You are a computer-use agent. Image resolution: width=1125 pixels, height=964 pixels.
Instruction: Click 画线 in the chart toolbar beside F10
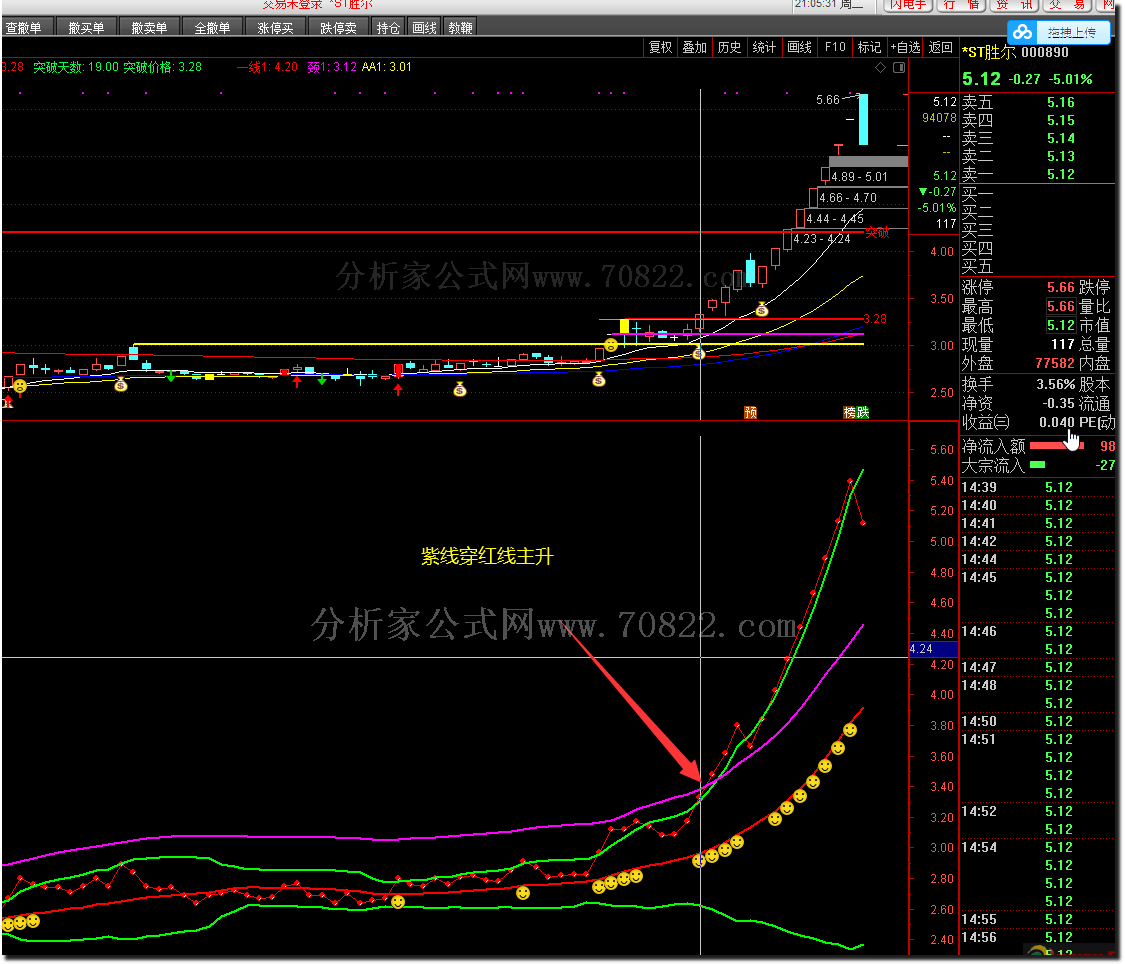(799, 47)
